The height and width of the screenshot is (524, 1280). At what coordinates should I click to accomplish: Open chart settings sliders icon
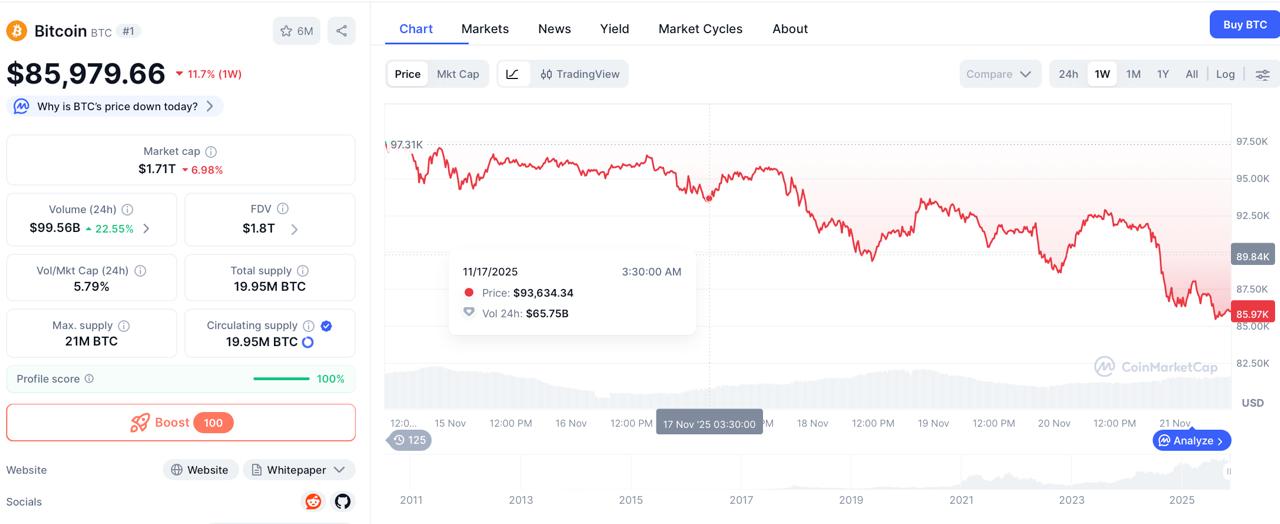click(x=1262, y=74)
